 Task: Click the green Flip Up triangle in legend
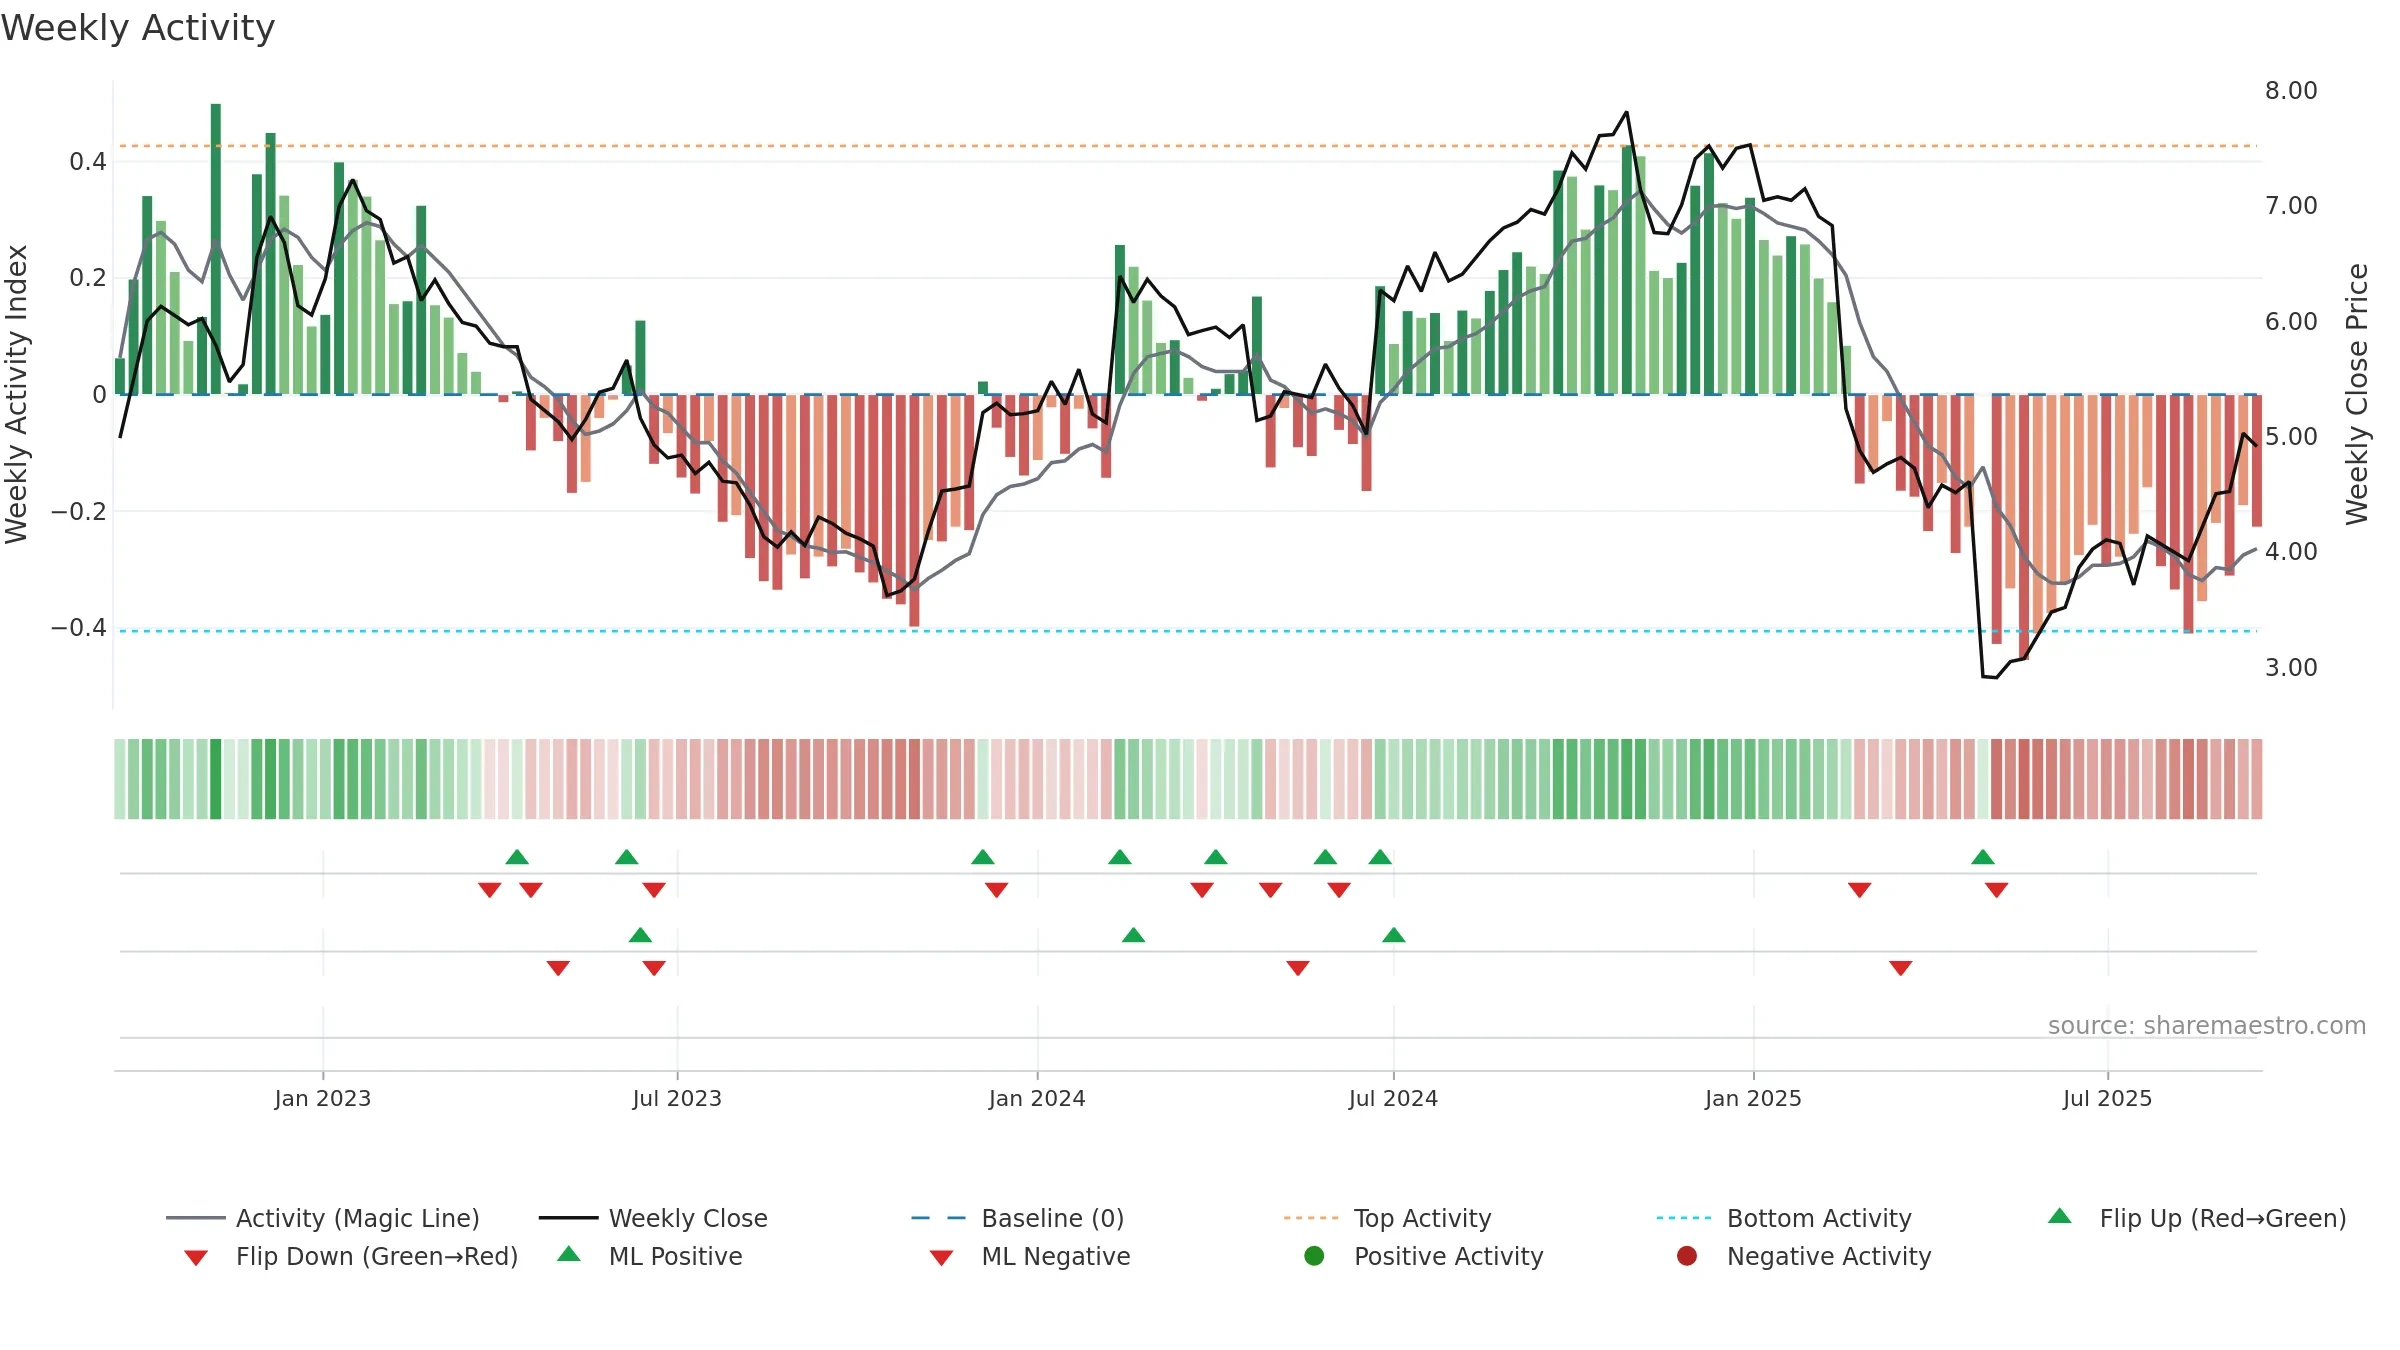point(2060,1216)
